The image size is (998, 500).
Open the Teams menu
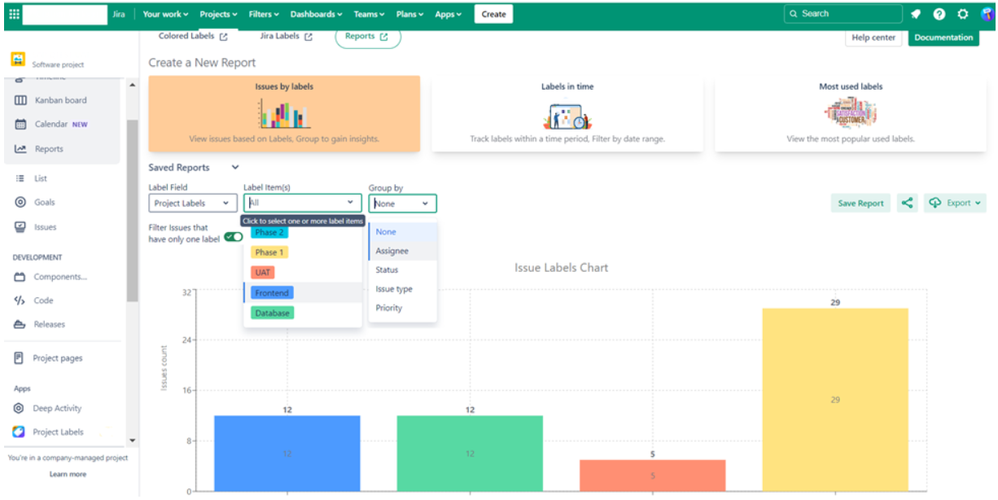[369, 14]
